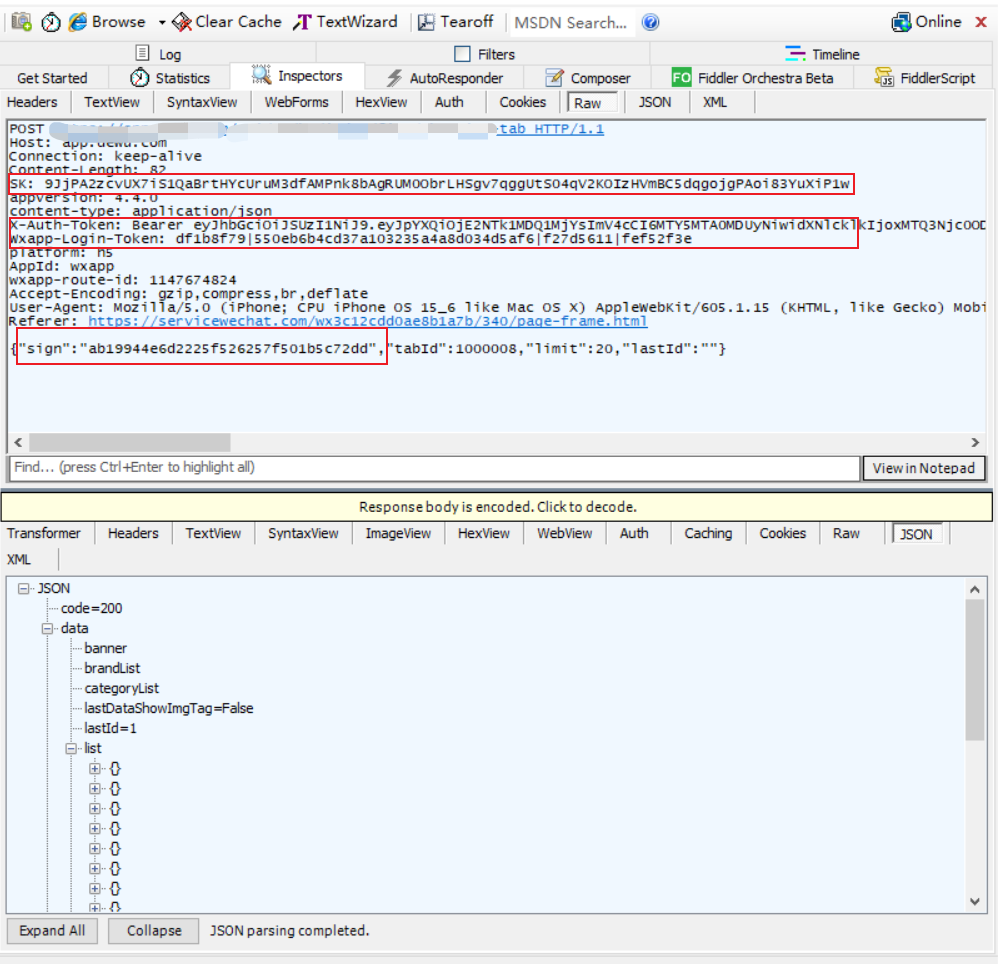Image resolution: width=998 pixels, height=964 pixels.
Task: Collapse the data tree node
Action: tap(47, 629)
